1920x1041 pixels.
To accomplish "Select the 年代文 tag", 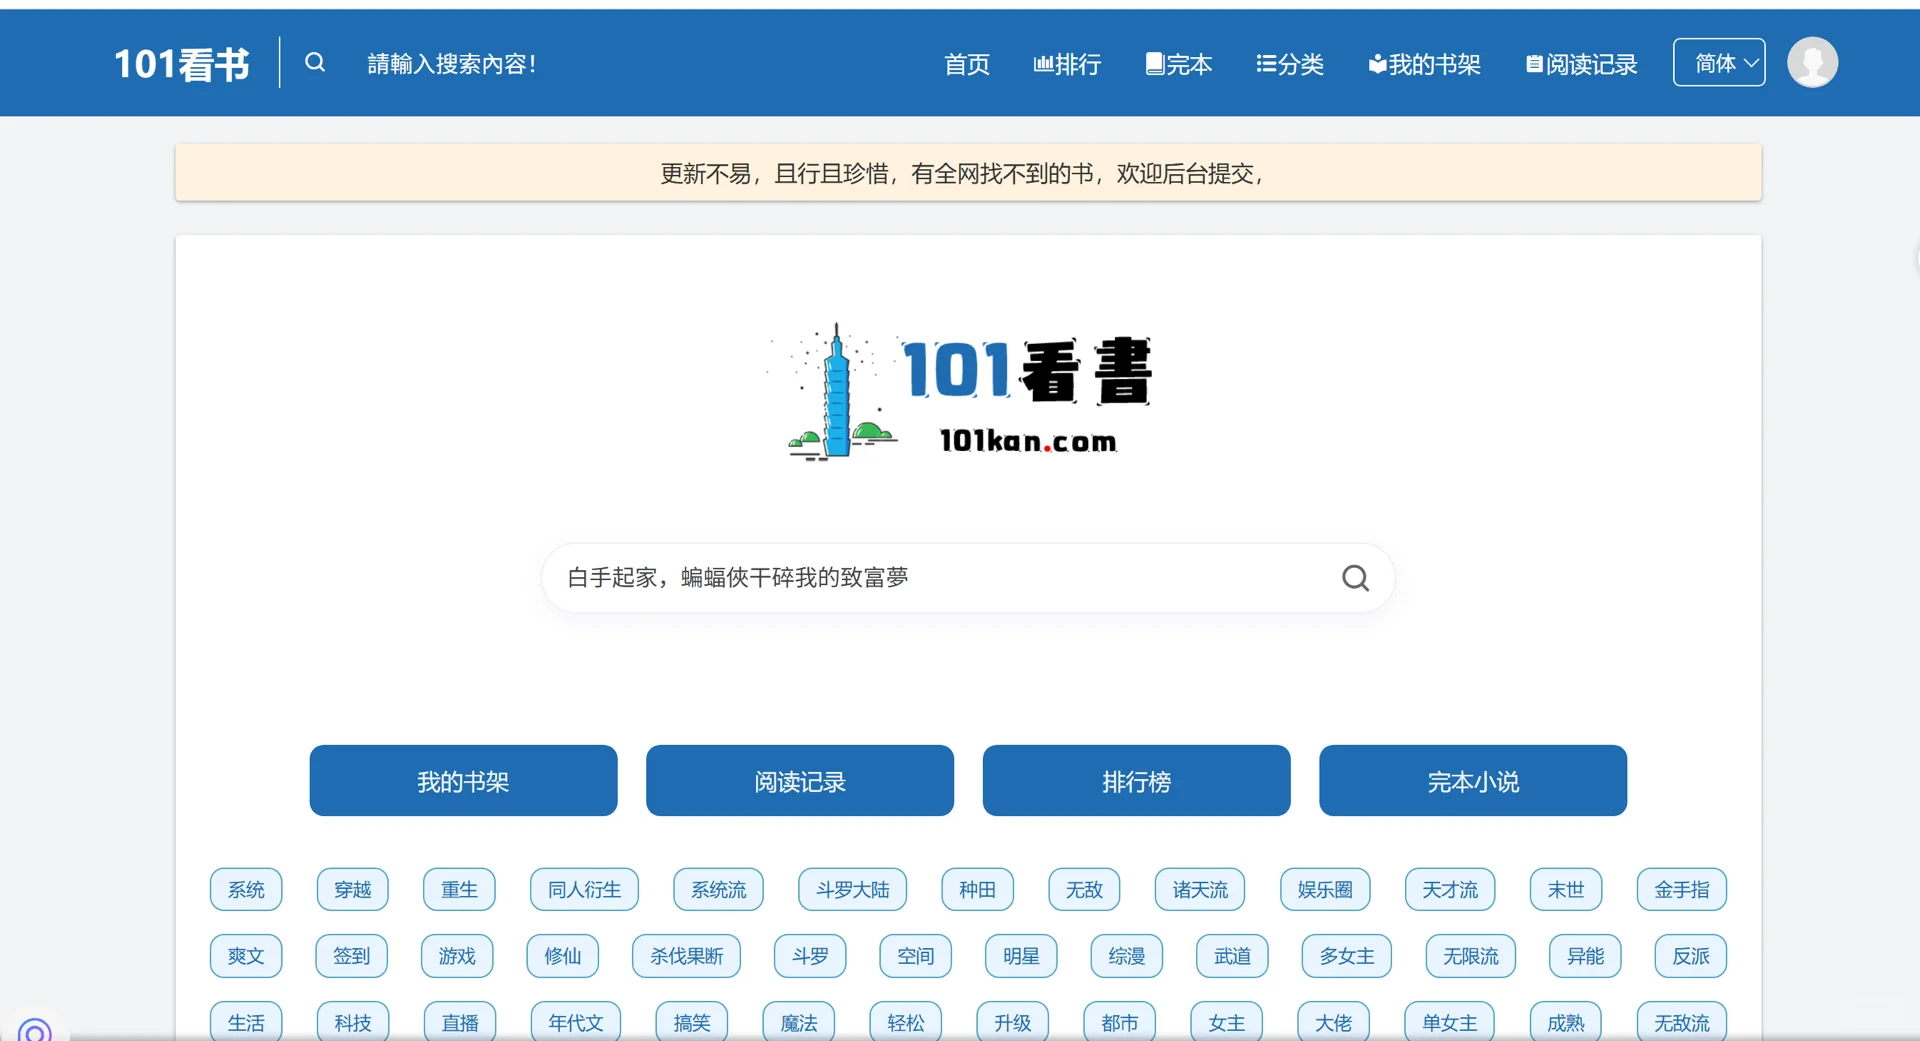I will coord(576,1022).
